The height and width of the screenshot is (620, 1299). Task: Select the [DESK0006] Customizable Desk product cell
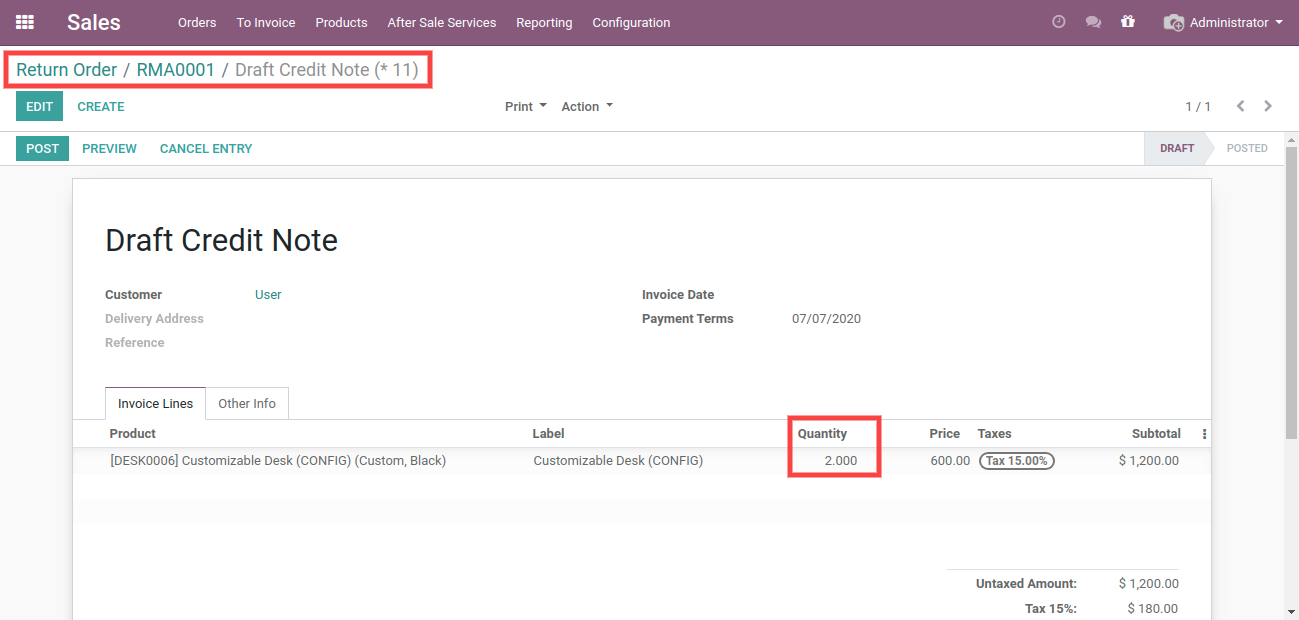click(x=278, y=461)
